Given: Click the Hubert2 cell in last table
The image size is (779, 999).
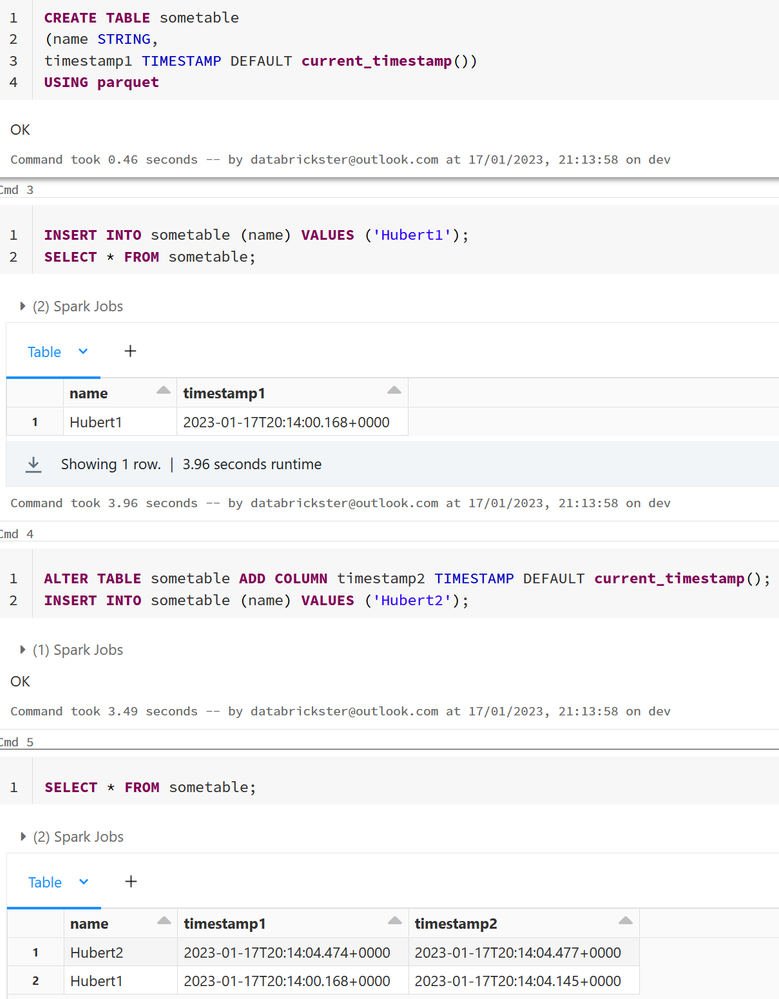Looking at the screenshot, I should pos(120,952).
